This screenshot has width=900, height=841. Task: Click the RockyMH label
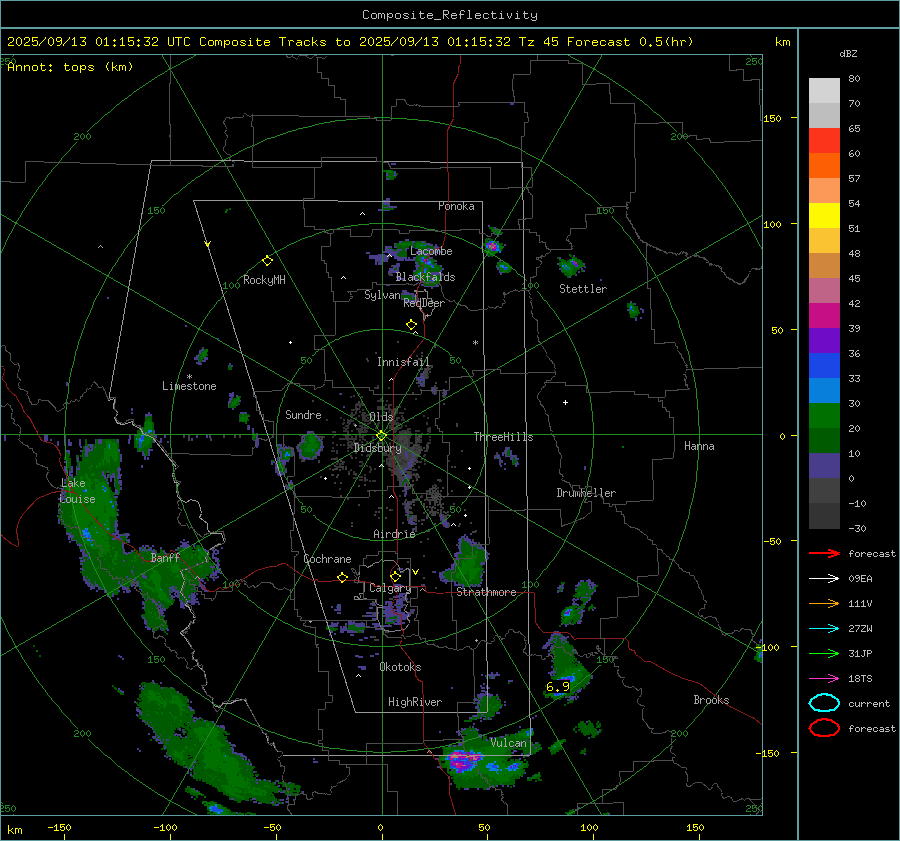point(264,280)
